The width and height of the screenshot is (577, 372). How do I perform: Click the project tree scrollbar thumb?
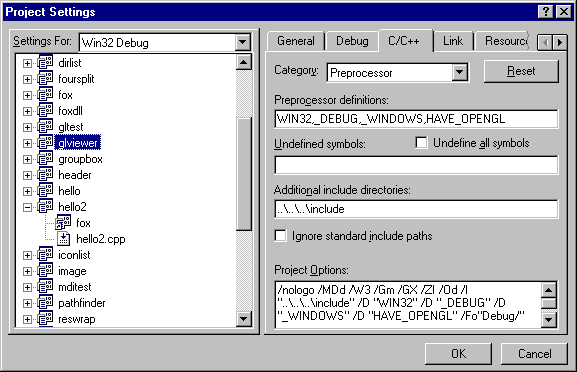[x=244, y=174]
